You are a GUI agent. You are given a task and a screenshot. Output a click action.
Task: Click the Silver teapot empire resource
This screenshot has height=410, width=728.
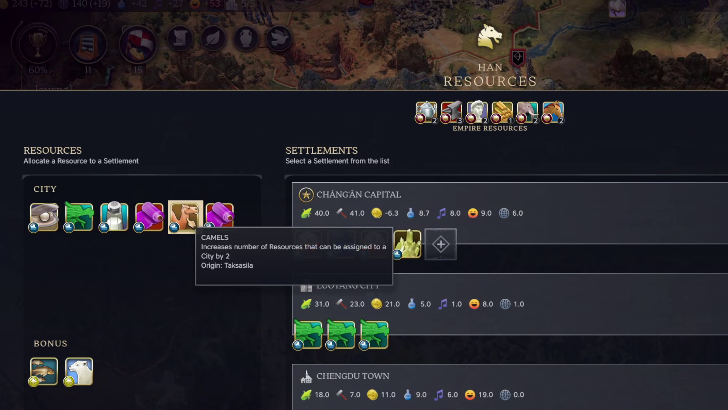pos(426,112)
